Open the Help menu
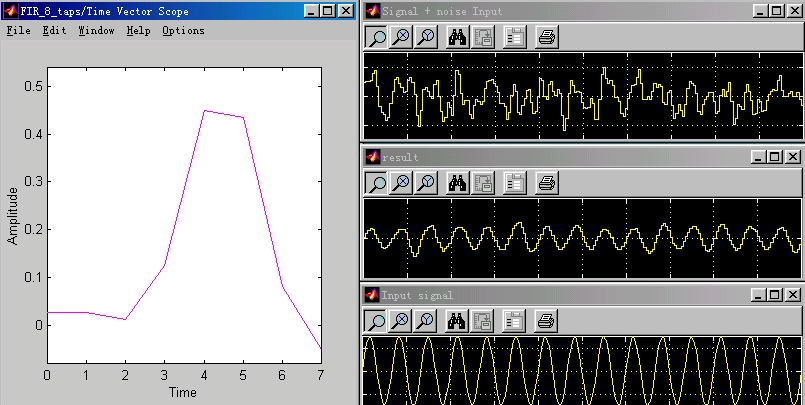Image resolution: width=805 pixels, height=405 pixels. (x=138, y=30)
